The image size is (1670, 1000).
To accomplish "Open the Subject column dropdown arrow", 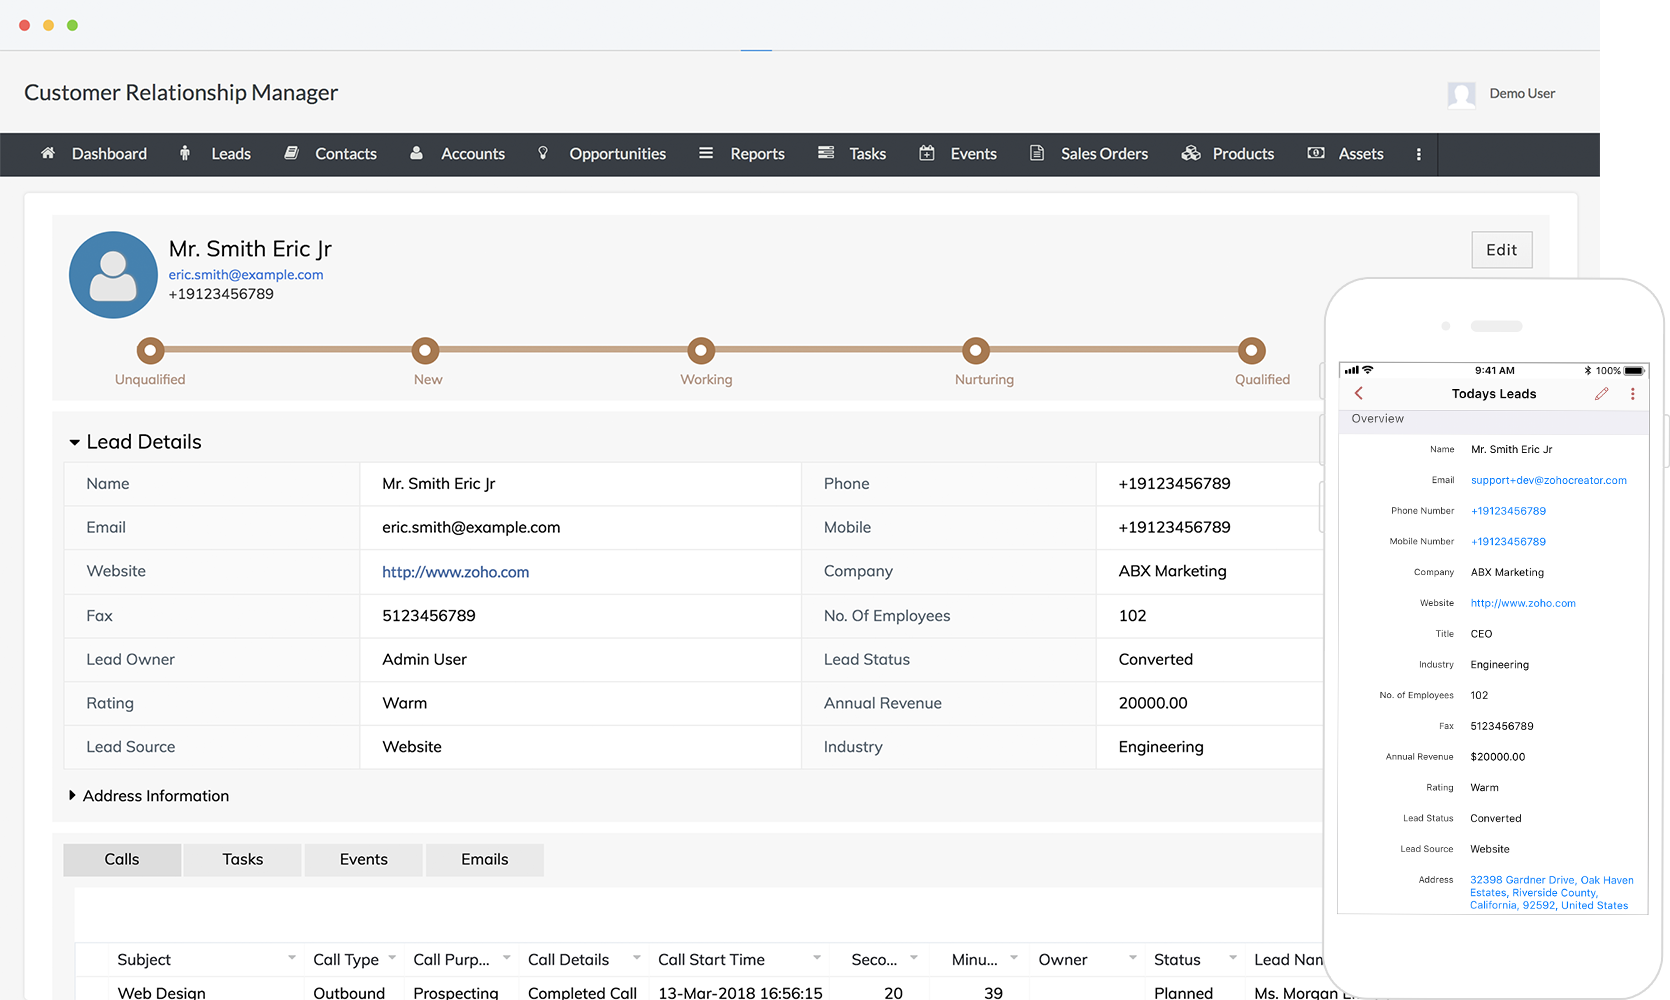I will click(291, 958).
